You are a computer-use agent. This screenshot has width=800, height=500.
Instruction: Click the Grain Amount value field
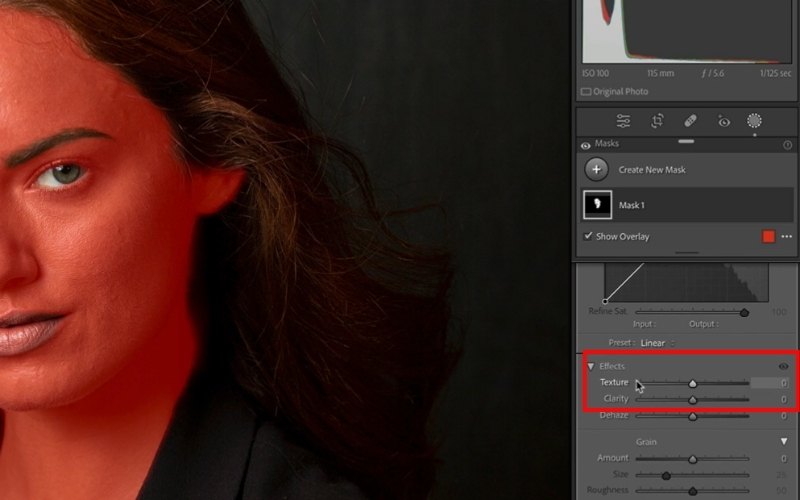point(783,459)
